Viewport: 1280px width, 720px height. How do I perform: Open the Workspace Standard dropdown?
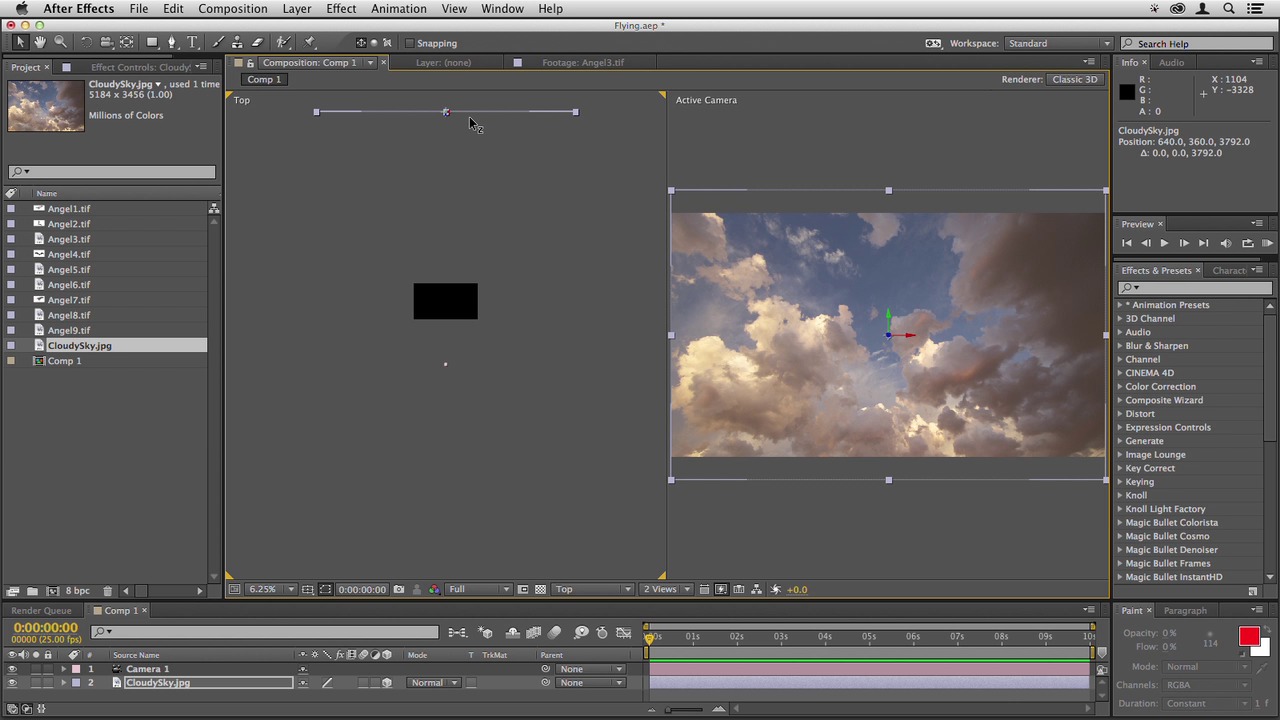pos(1059,43)
